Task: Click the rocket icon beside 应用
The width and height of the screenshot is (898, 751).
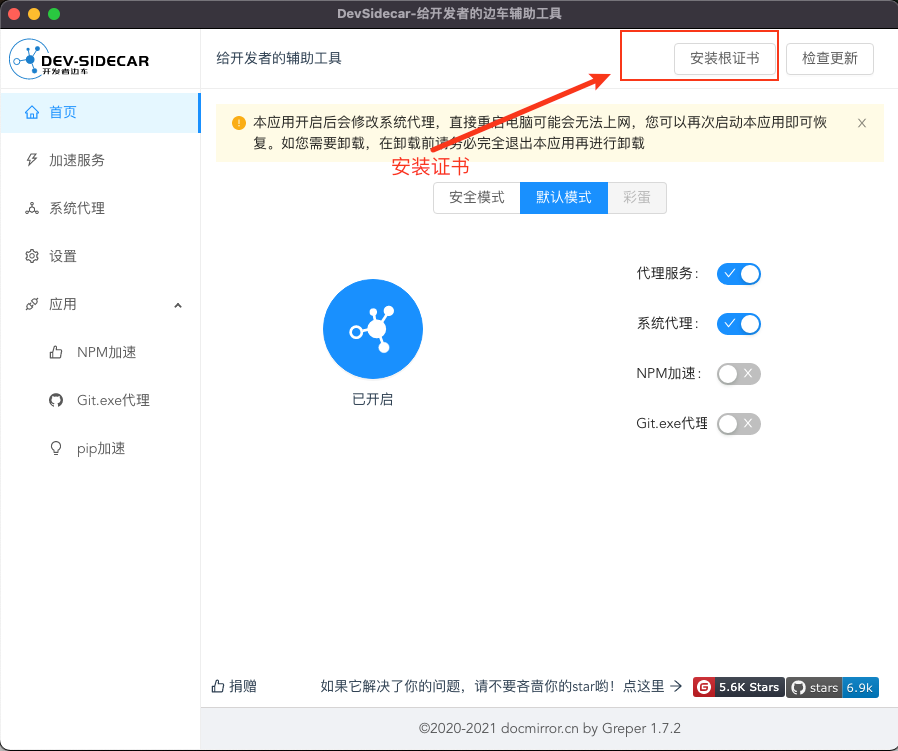Action: point(32,304)
